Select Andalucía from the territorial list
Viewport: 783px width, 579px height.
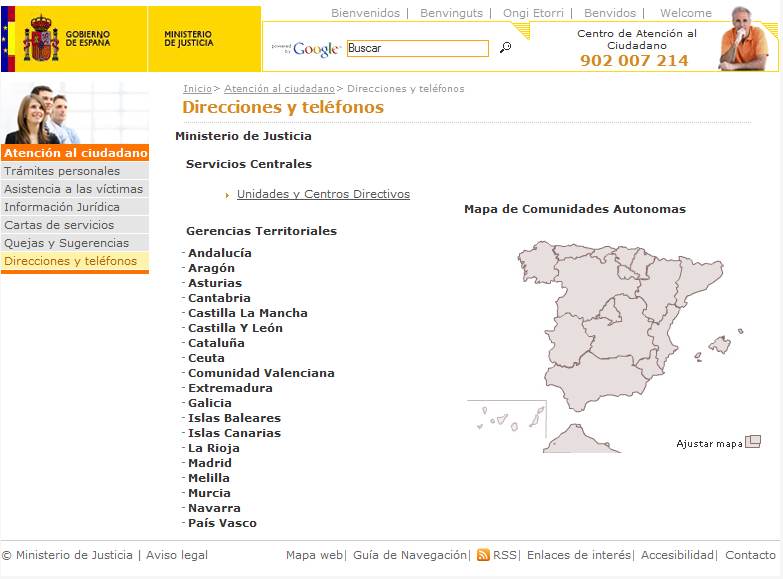pos(220,253)
